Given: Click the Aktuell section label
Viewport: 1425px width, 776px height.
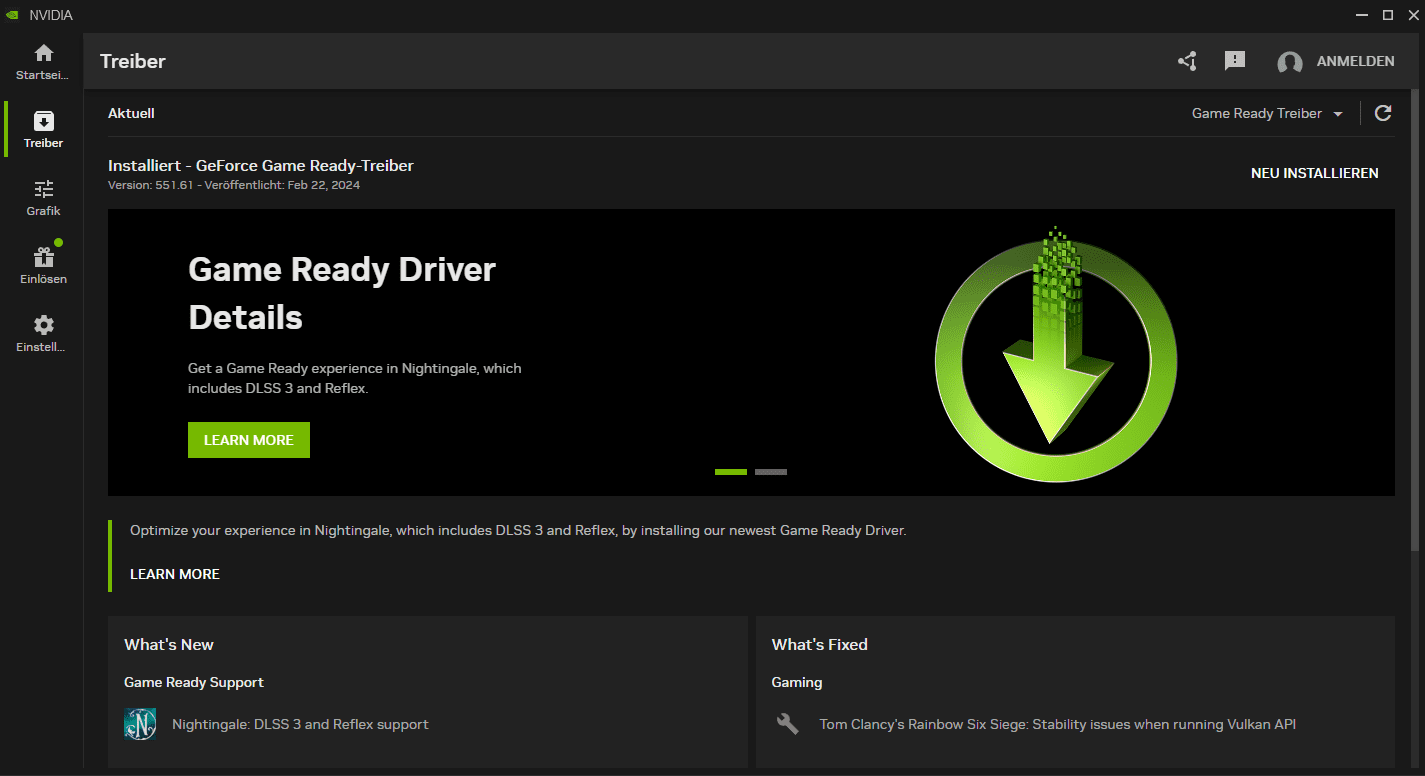Looking at the screenshot, I should coord(131,113).
